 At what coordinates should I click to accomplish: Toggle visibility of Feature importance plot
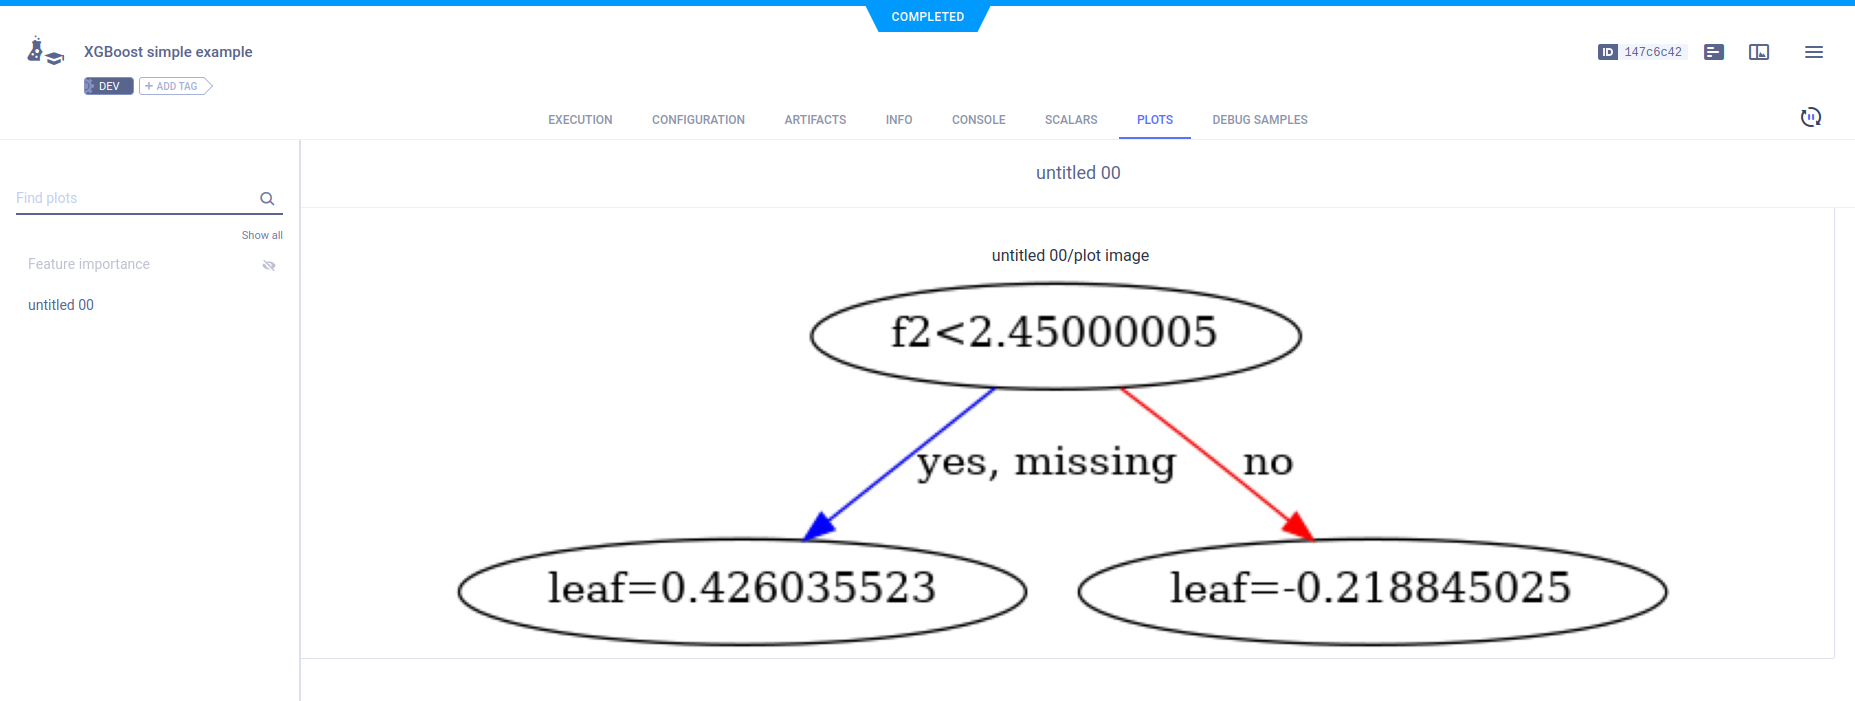click(268, 265)
